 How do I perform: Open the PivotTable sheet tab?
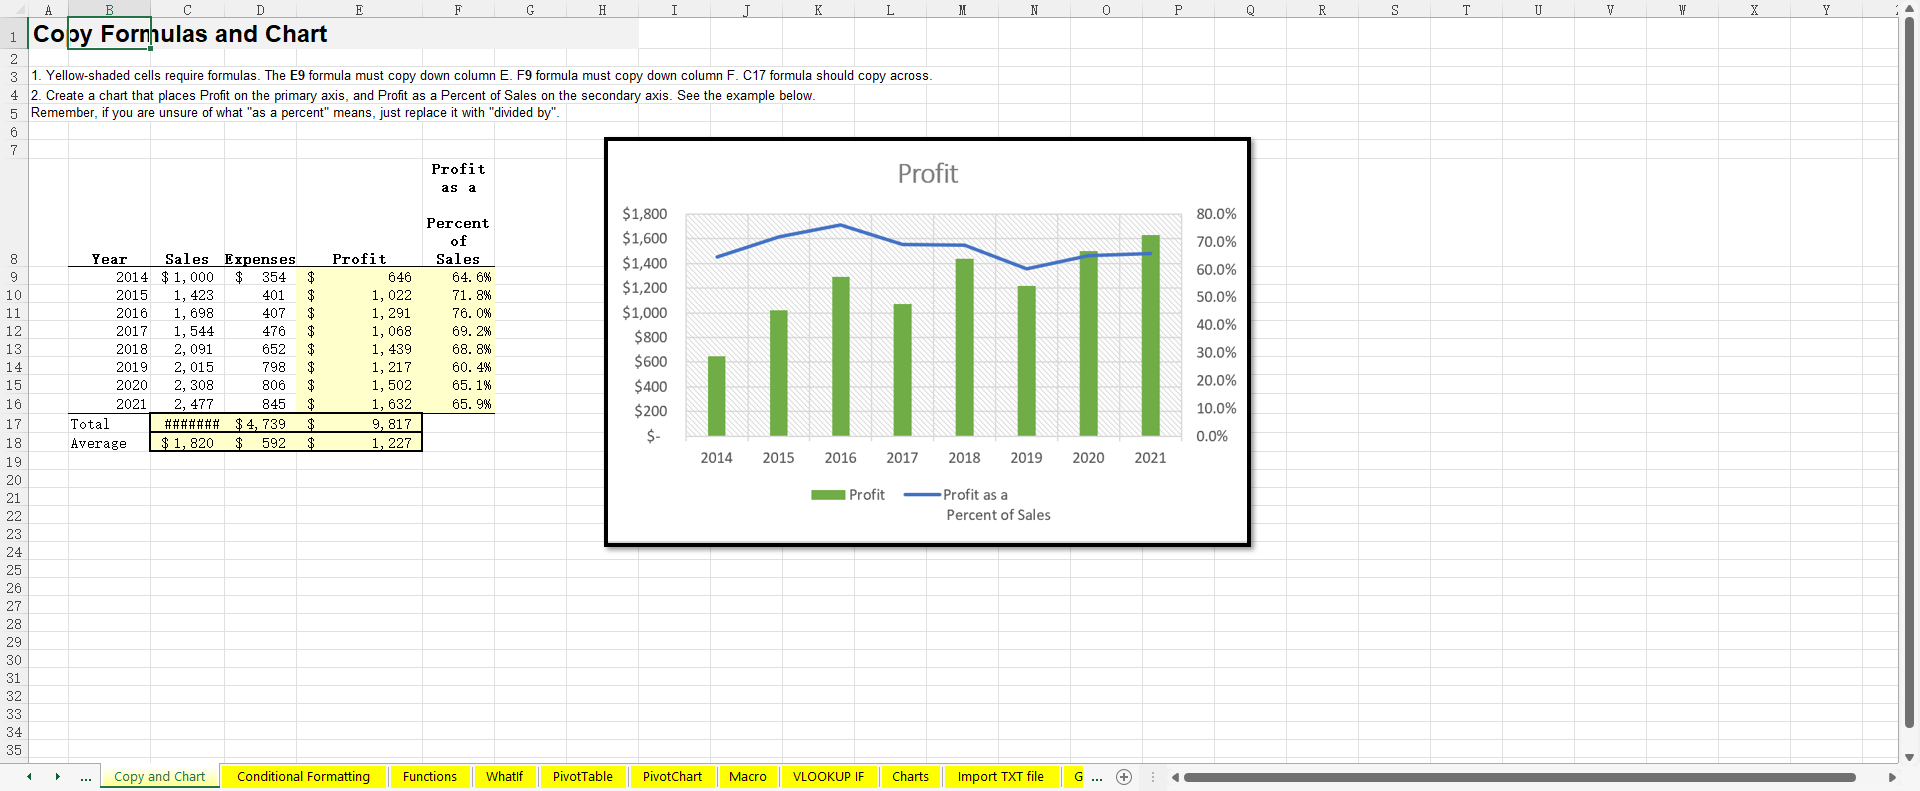[583, 777]
